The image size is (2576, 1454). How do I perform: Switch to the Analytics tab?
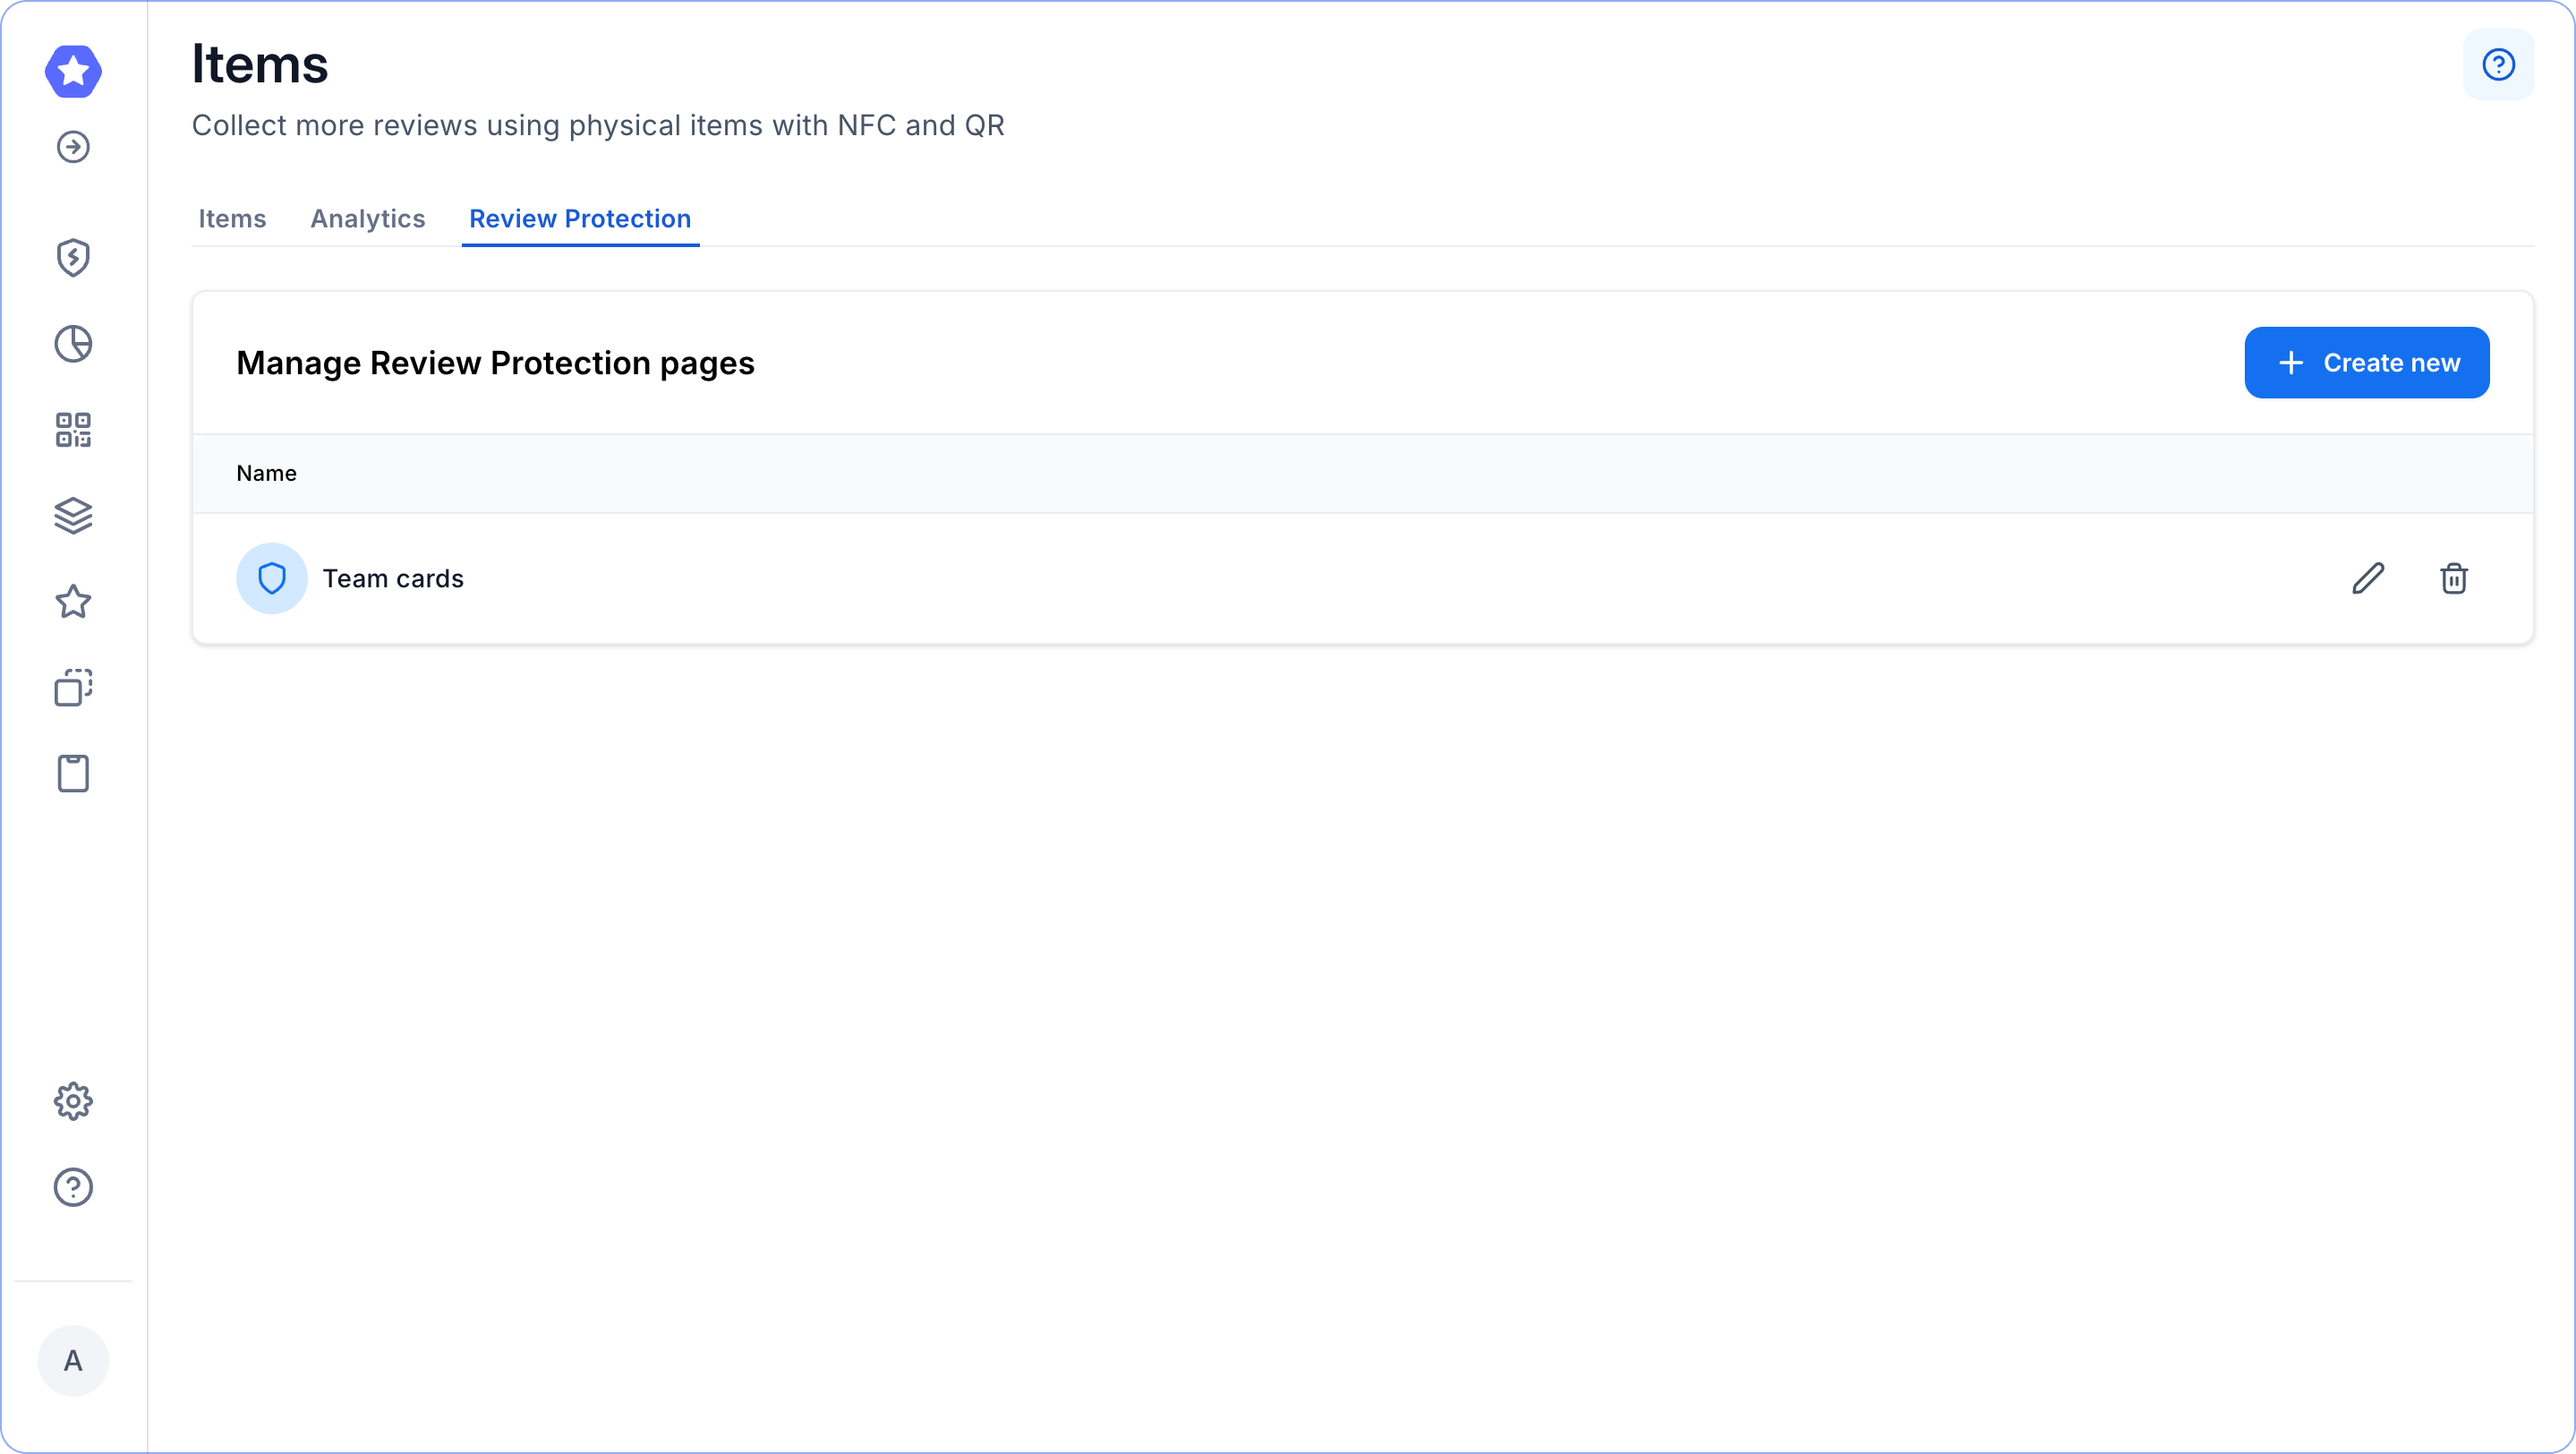(368, 219)
